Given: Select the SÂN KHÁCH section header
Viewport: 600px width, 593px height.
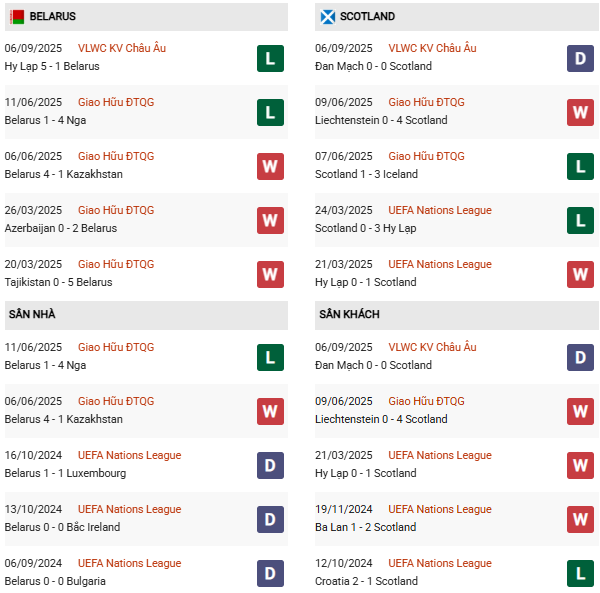Looking at the screenshot, I should pos(349,315).
